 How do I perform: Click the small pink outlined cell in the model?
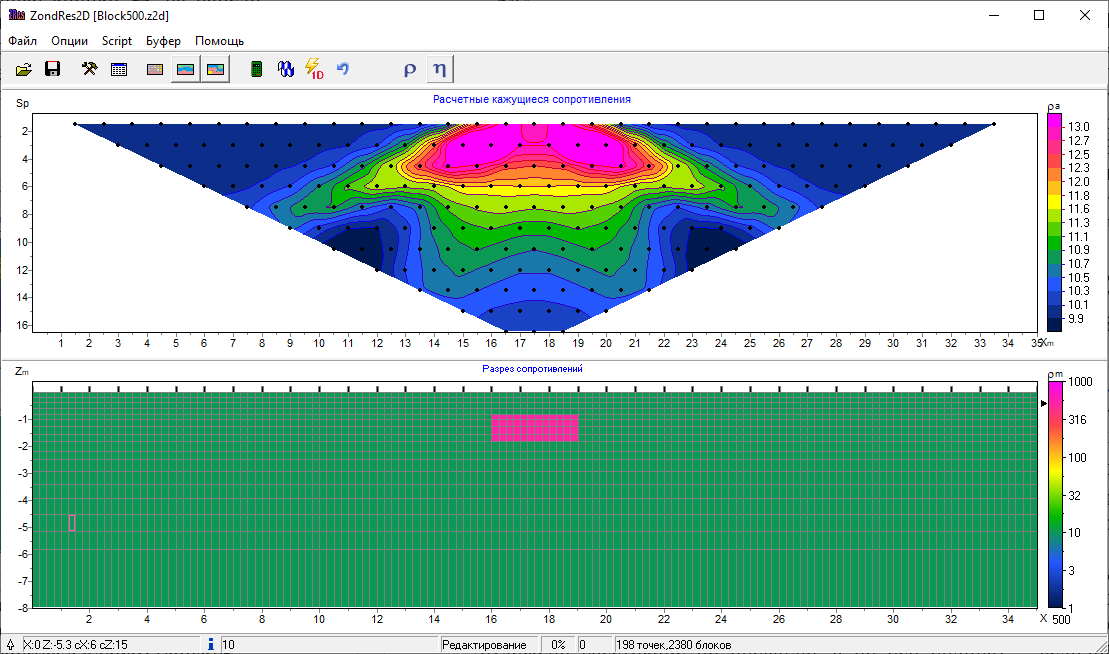(x=72, y=522)
